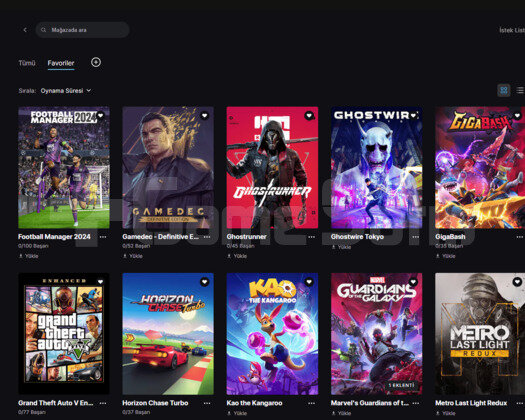Open Ghostwire Tokyo cover art

(x=377, y=167)
